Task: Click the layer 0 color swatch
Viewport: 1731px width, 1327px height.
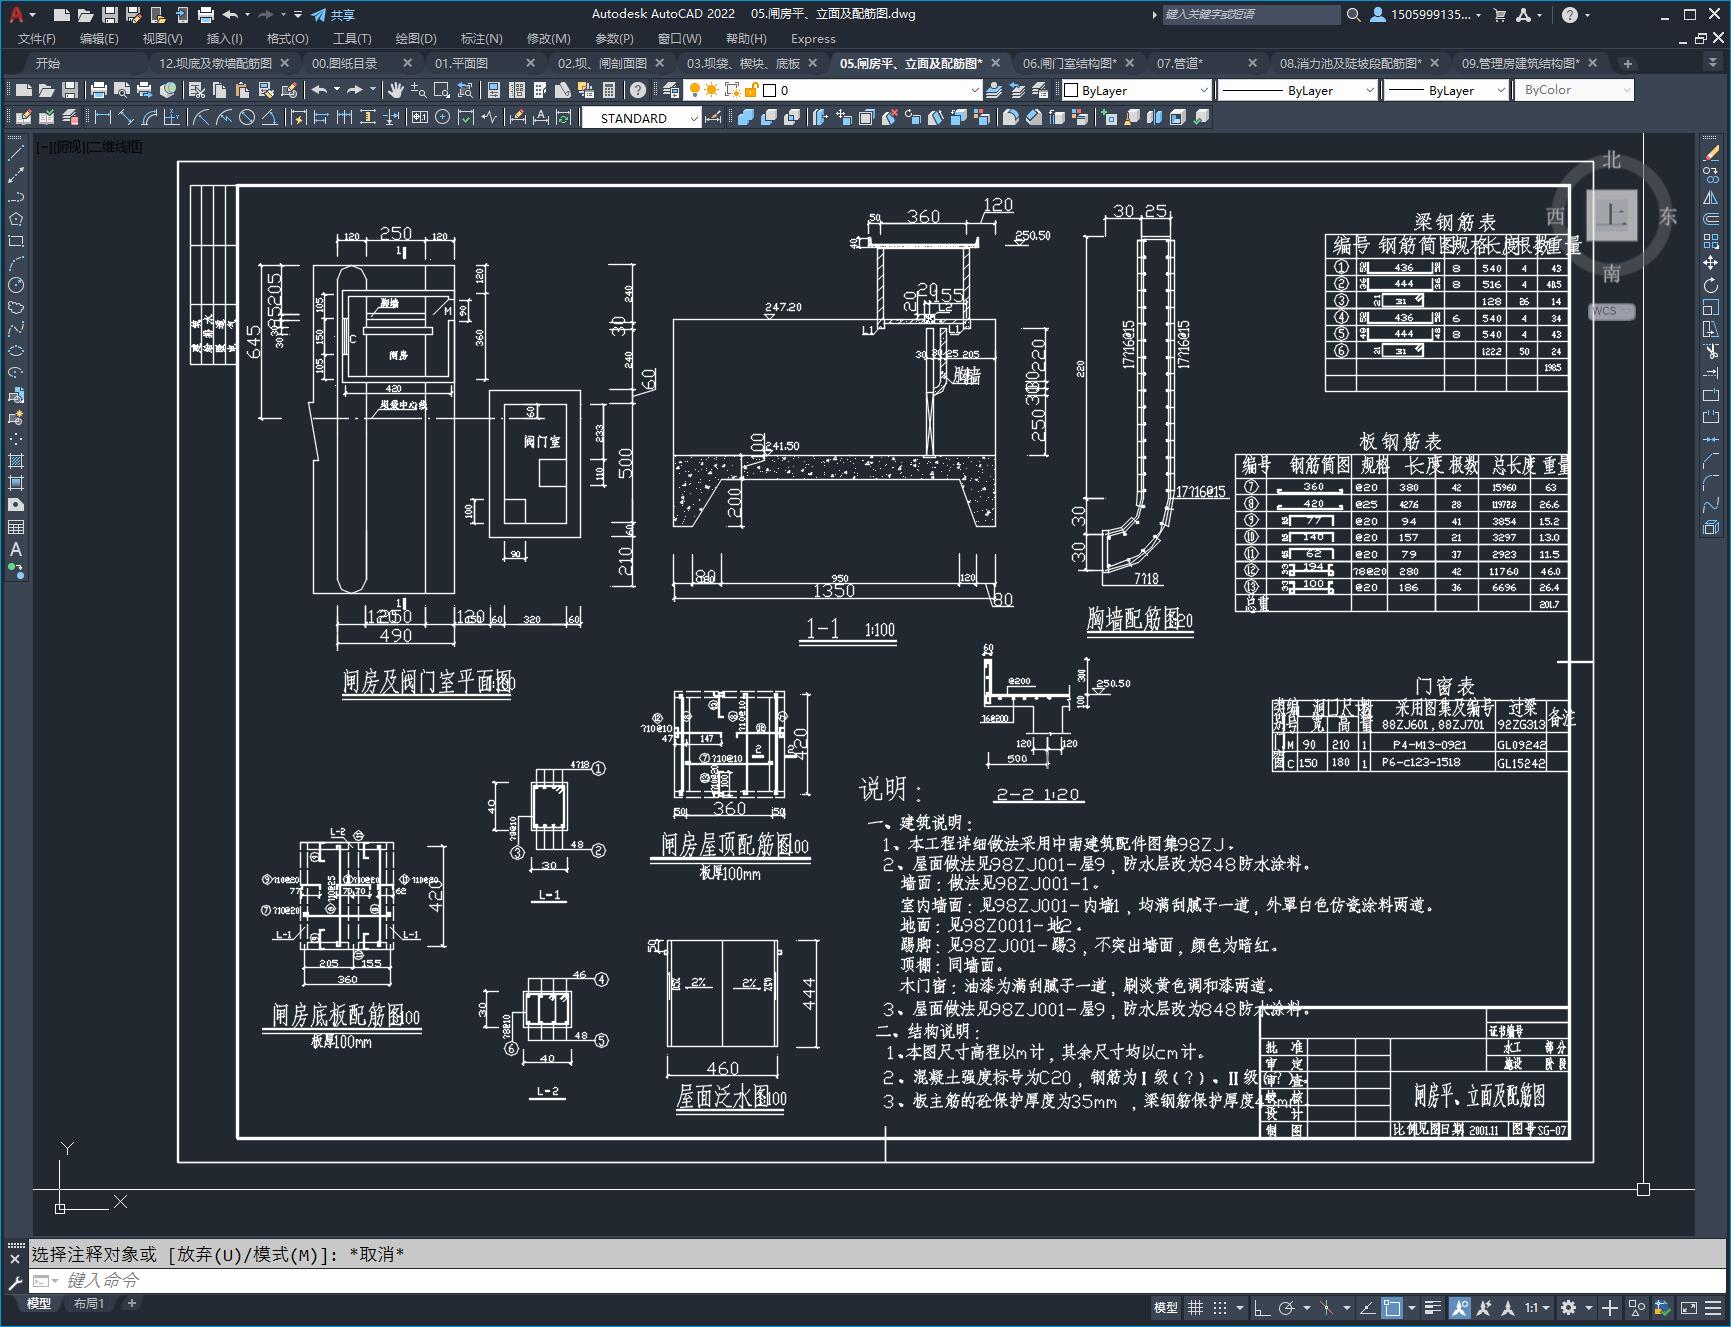Action: [770, 90]
